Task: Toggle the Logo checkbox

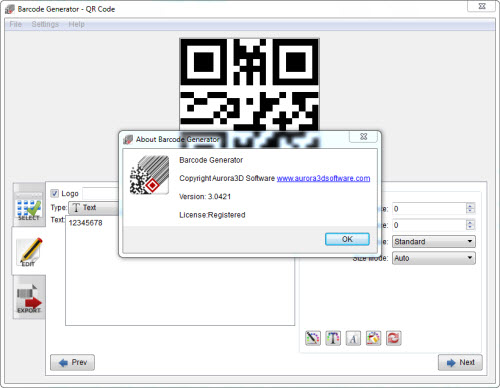Action: pos(54,193)
